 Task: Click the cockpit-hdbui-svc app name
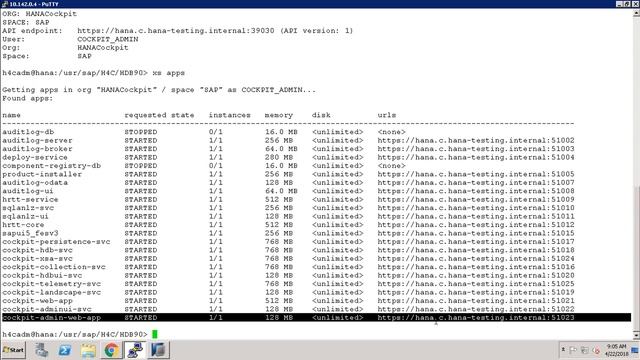(42, 275)
